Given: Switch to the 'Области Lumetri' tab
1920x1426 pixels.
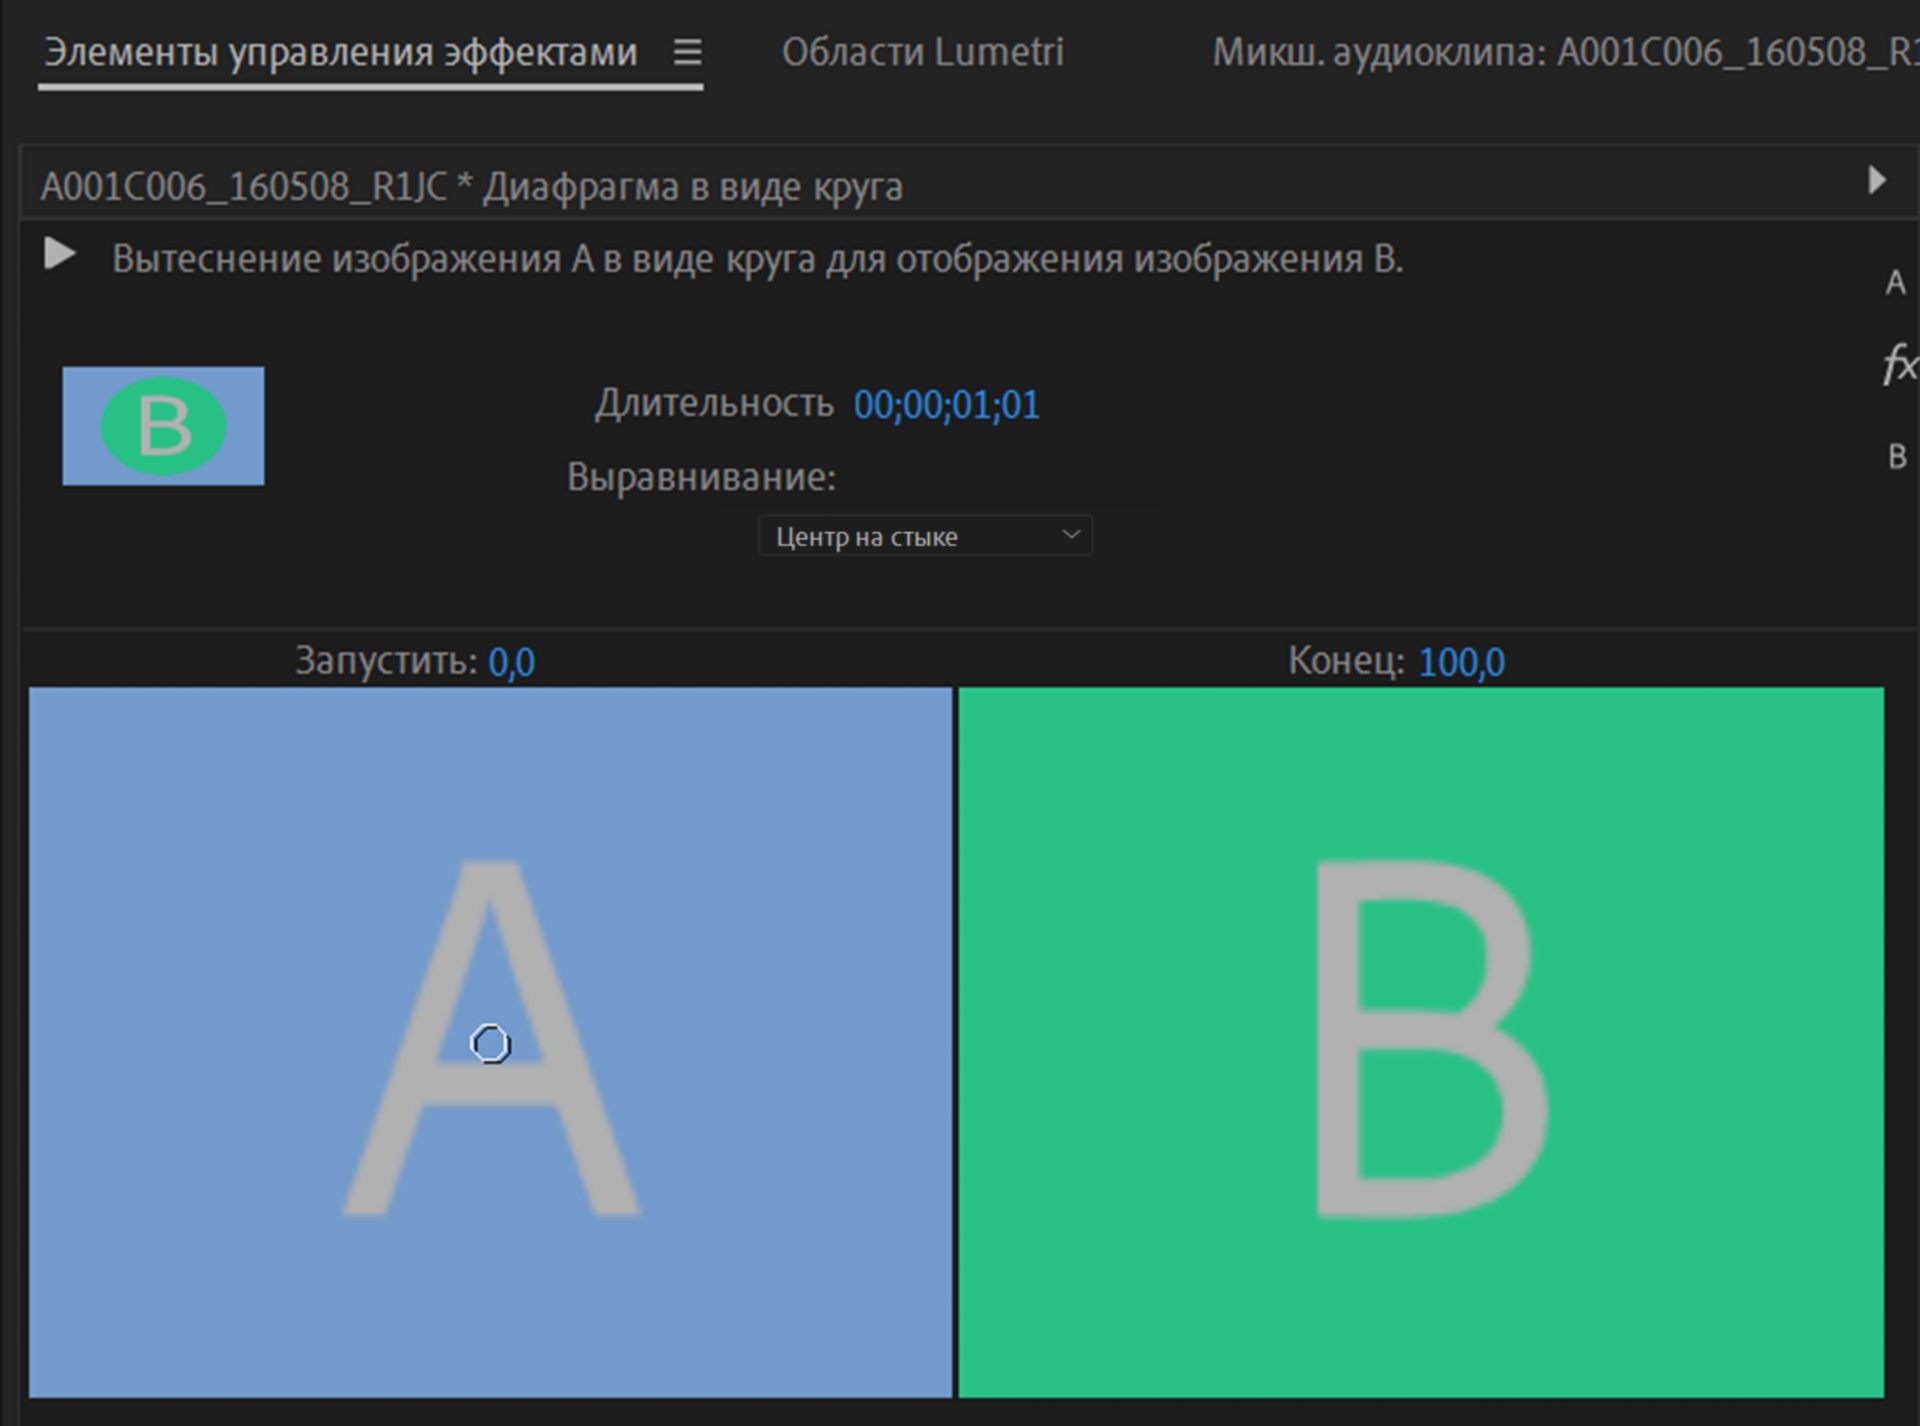Looking at the screenshot, I should coord(925,52).
